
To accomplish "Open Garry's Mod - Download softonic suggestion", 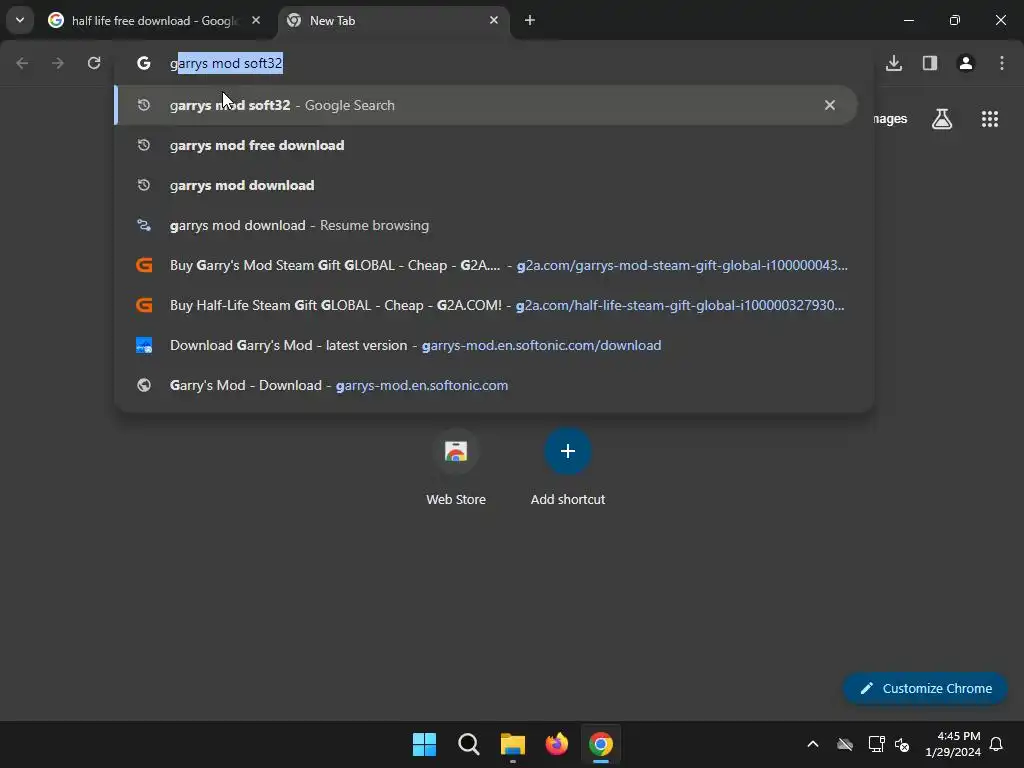I will pos(486,385).
